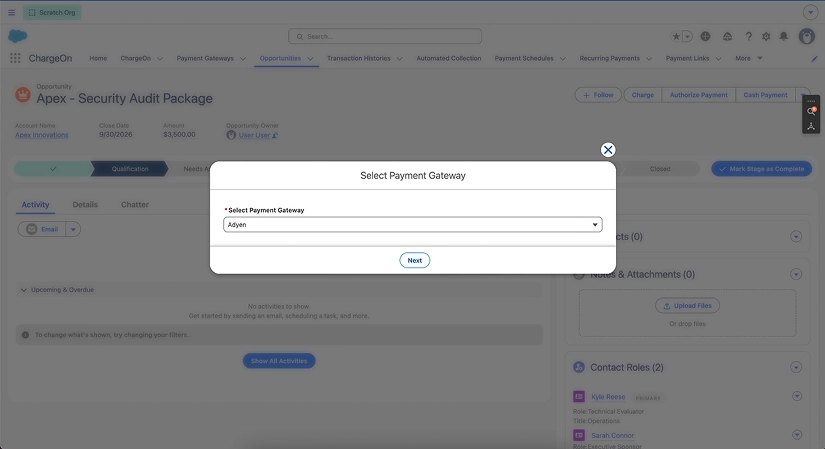Click the Scratch Org badge
Viewport: 825px width, 449px height.
tap(52, 13)
